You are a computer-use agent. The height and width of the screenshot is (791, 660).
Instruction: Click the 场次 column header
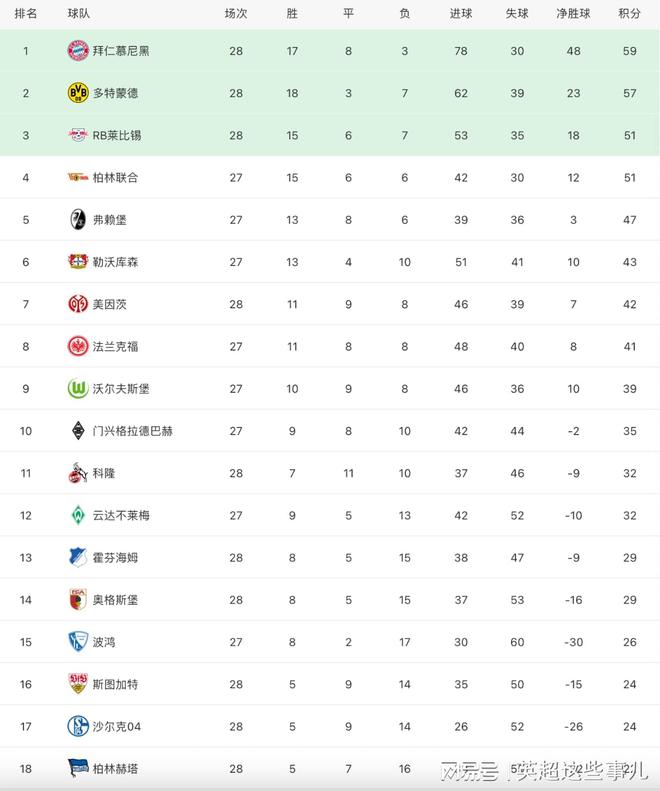coord(236,14)
